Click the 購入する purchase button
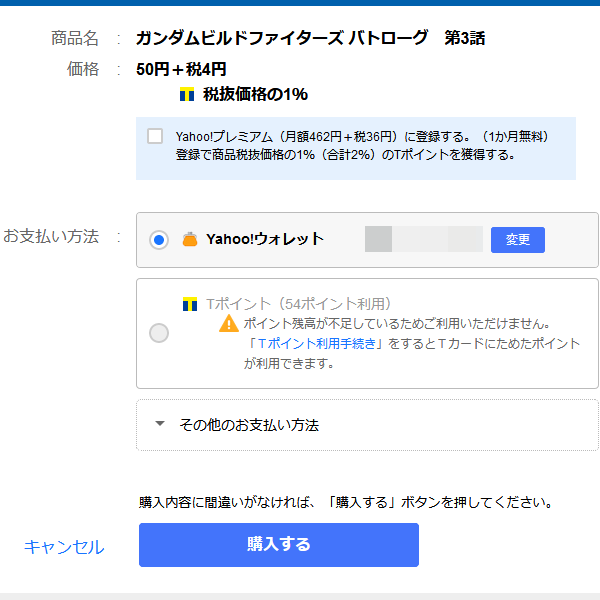 [279, 545]
